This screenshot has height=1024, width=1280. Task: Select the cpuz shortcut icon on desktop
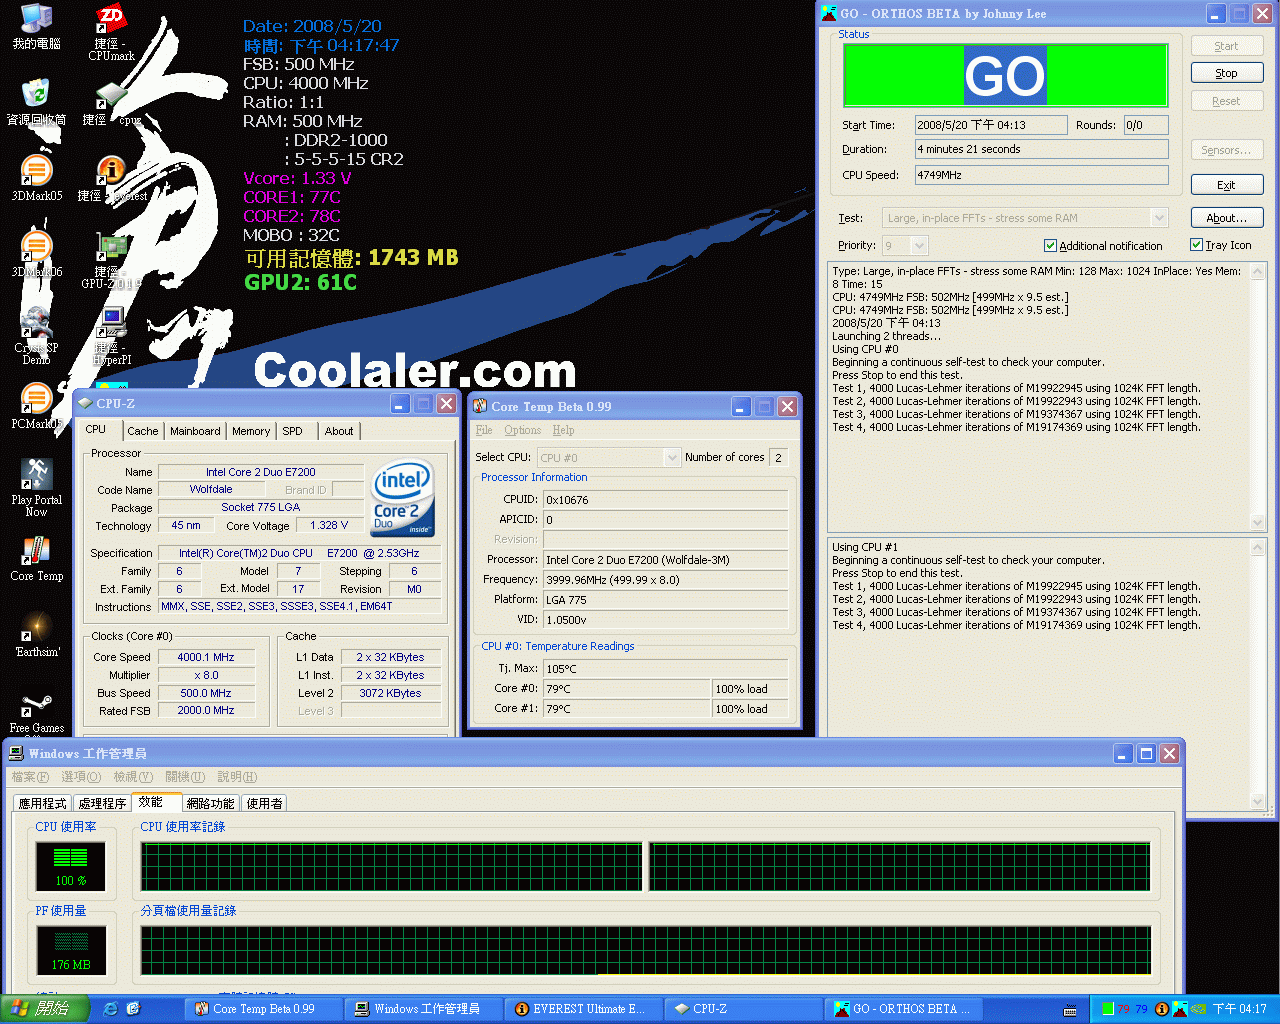click(x=111, y=102)
